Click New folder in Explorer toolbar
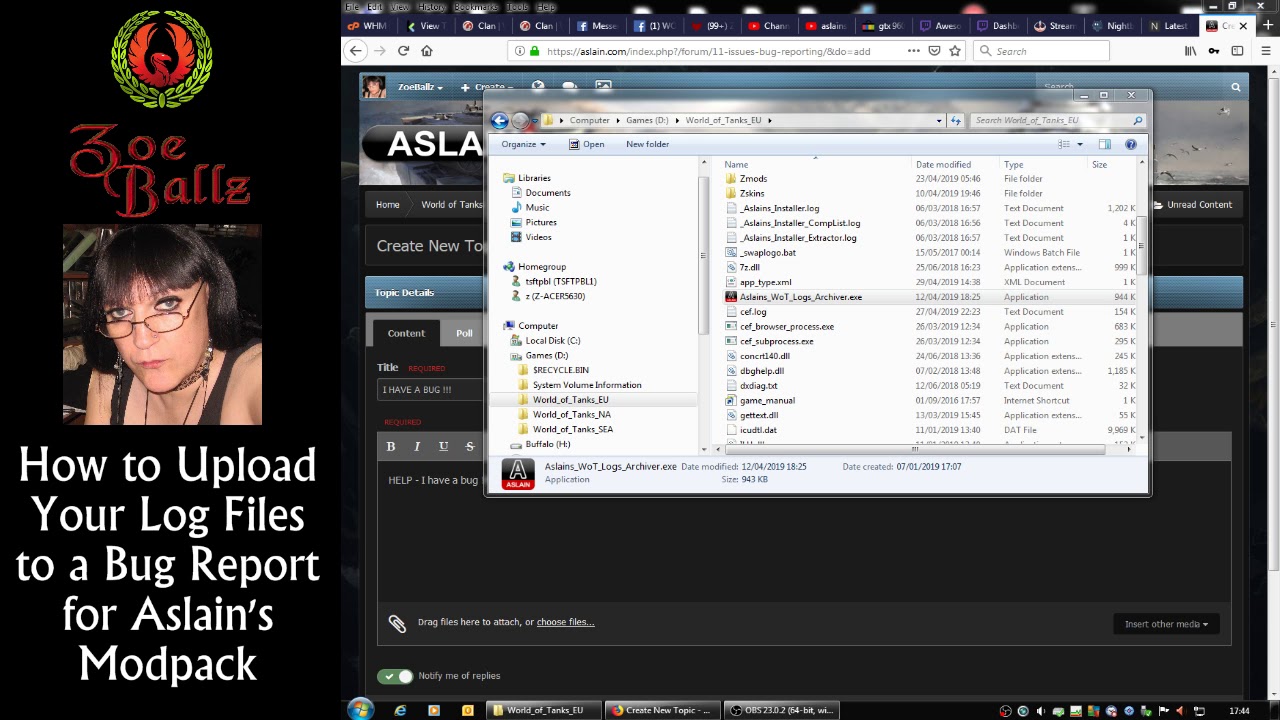 (x=647, y=144)
